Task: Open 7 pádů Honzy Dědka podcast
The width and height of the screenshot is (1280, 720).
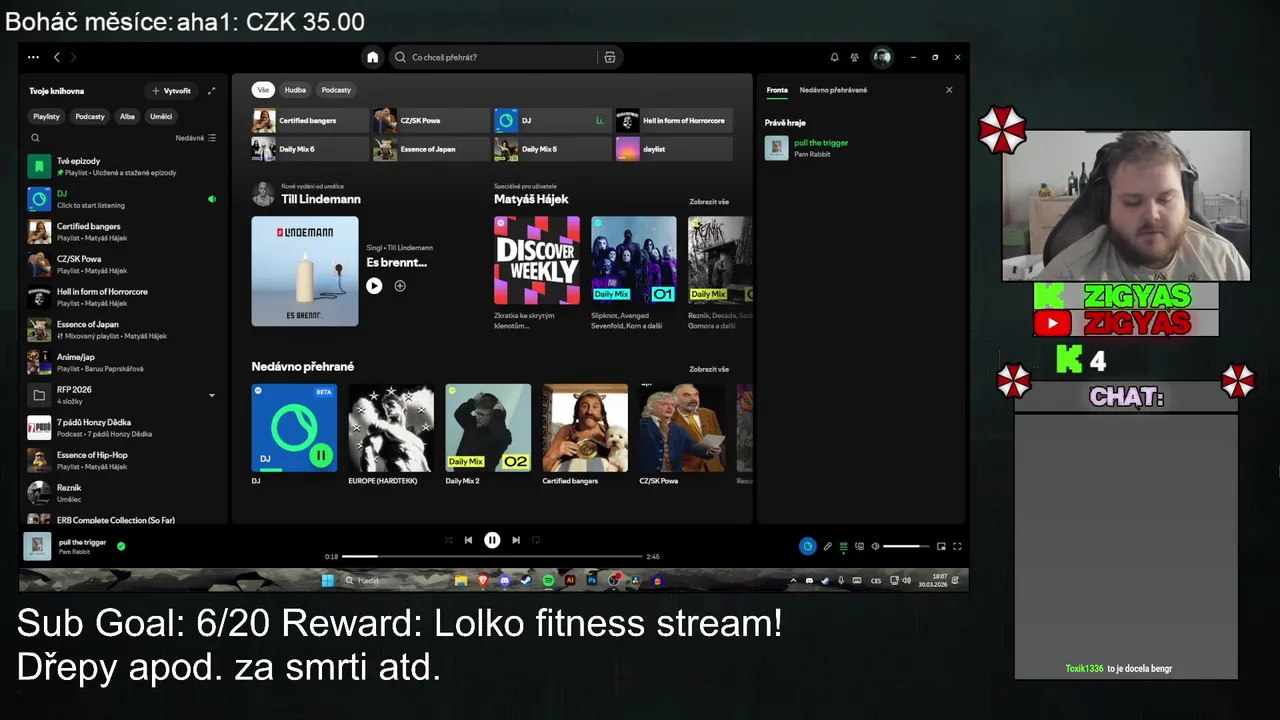Action: (x=122, y=428)
